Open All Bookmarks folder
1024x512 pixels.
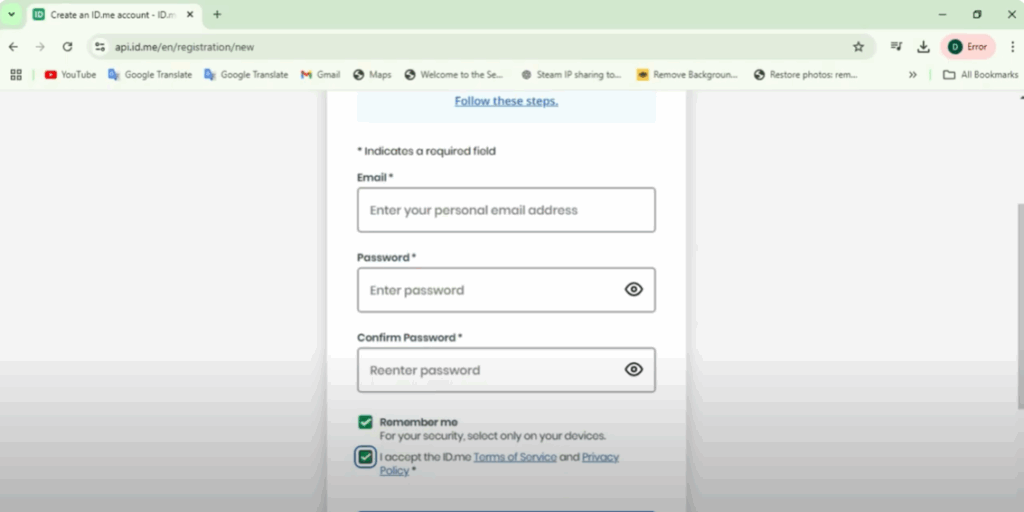[x=980, y=74]
